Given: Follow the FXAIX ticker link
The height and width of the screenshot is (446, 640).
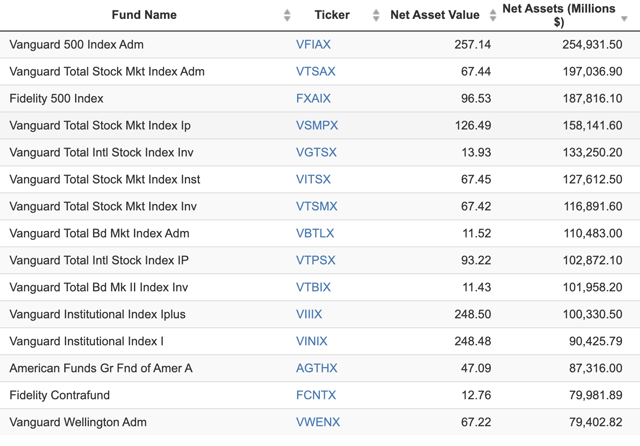Looking at the screenshot, I should click(x=312, y=99).
